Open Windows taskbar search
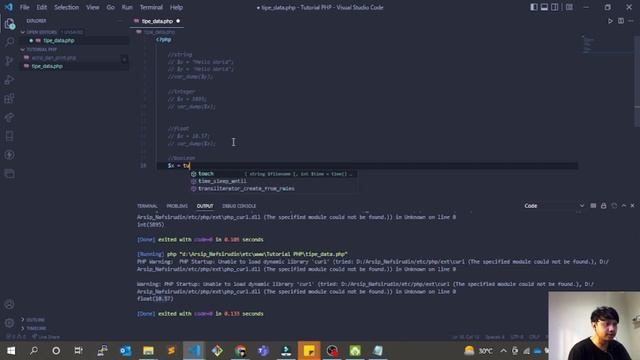Image resolution: width=640 pixels, height=360 pixels. [x=34, y=351]
